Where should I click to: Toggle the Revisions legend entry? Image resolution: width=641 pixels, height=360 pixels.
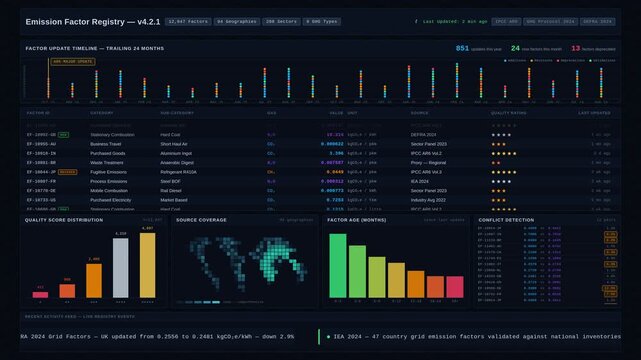541,60
